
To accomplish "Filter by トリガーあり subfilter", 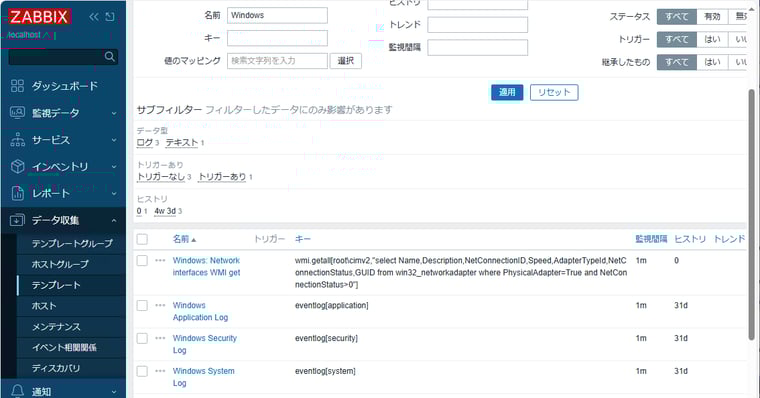I will point(222,177).
